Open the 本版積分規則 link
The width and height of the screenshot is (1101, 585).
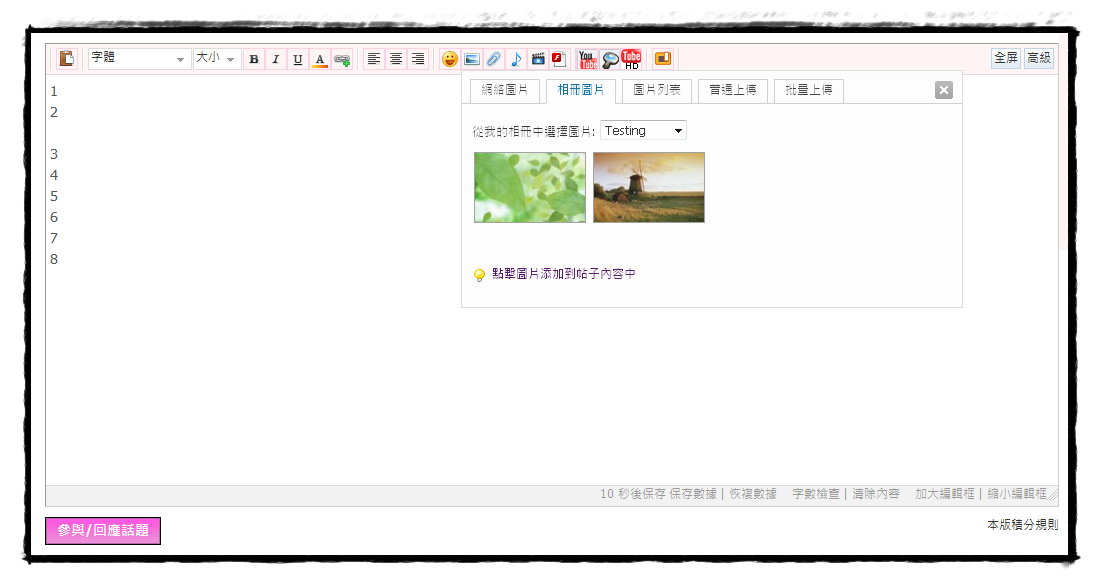pyautogui.click(x=1022, y=525)
